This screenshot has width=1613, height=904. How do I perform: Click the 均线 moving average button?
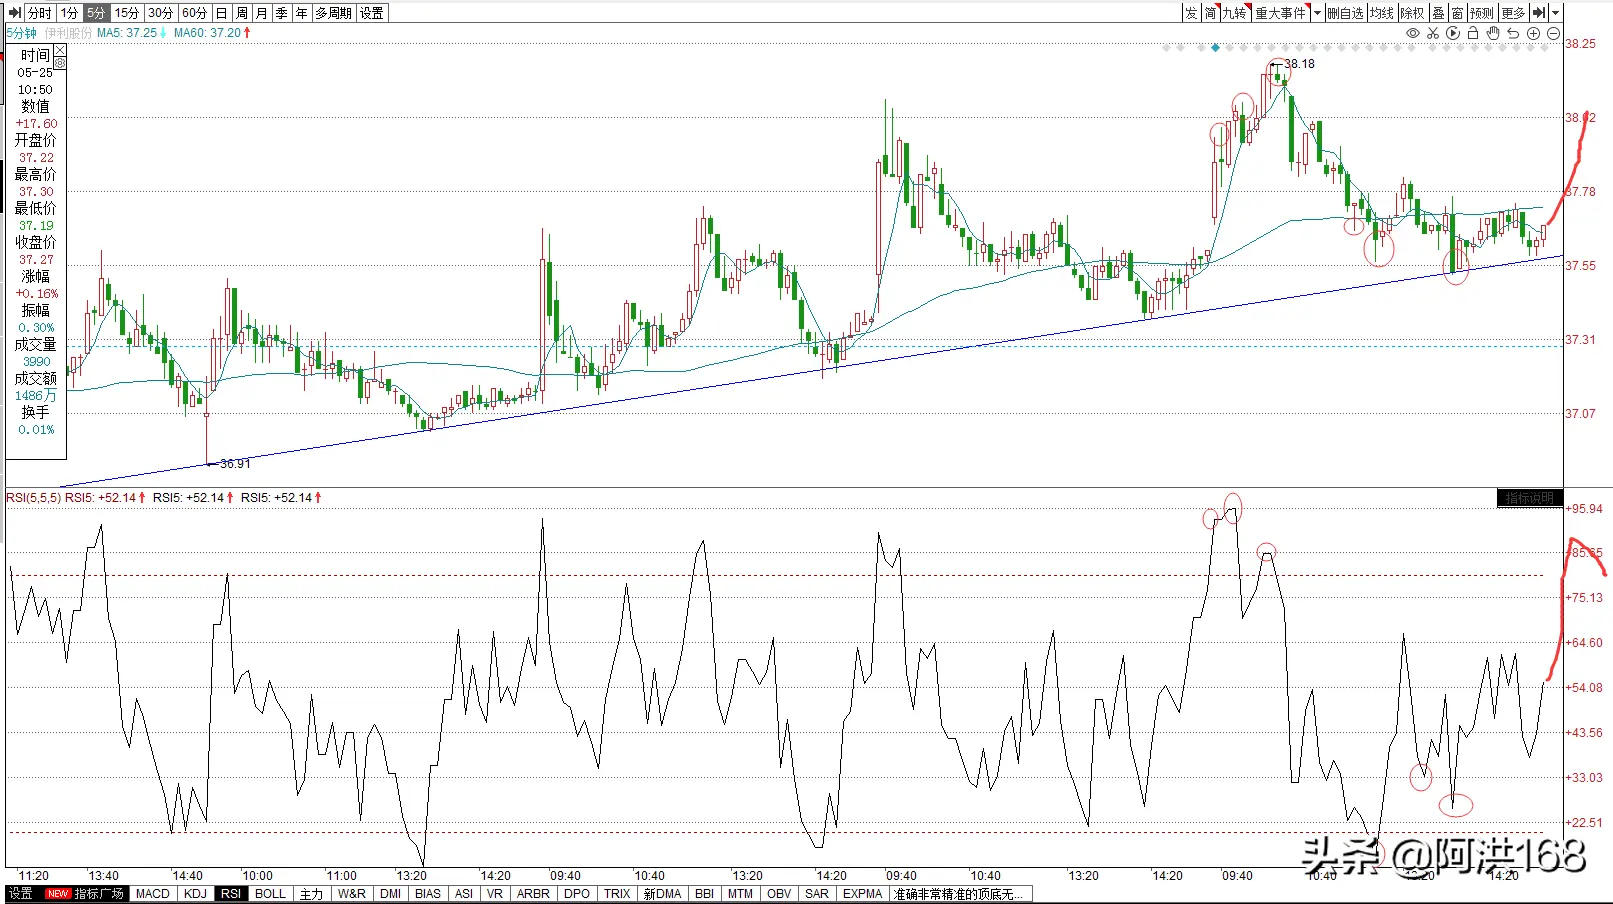point(1381,13)
